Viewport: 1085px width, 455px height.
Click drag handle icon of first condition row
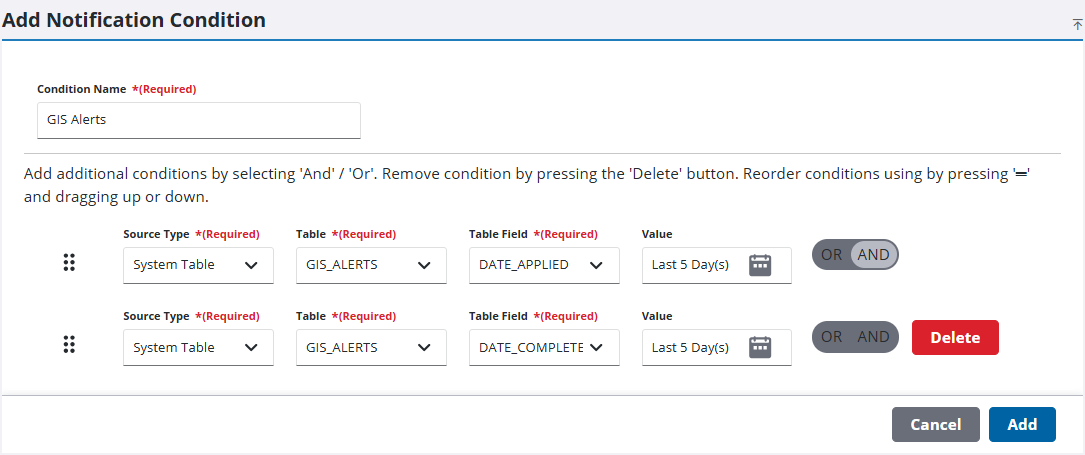pos(69,263)
